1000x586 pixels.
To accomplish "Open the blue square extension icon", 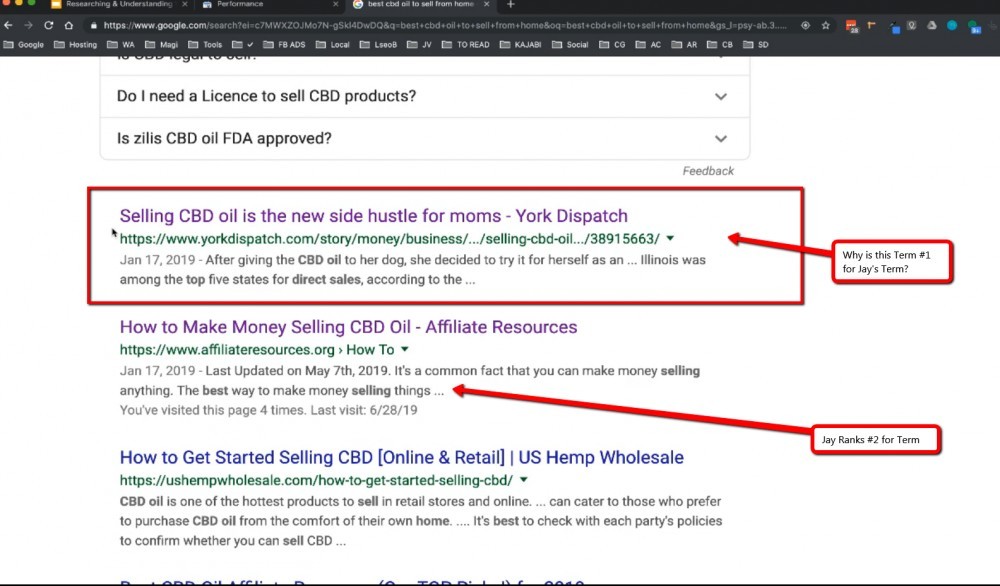I will tap(895, 27).
